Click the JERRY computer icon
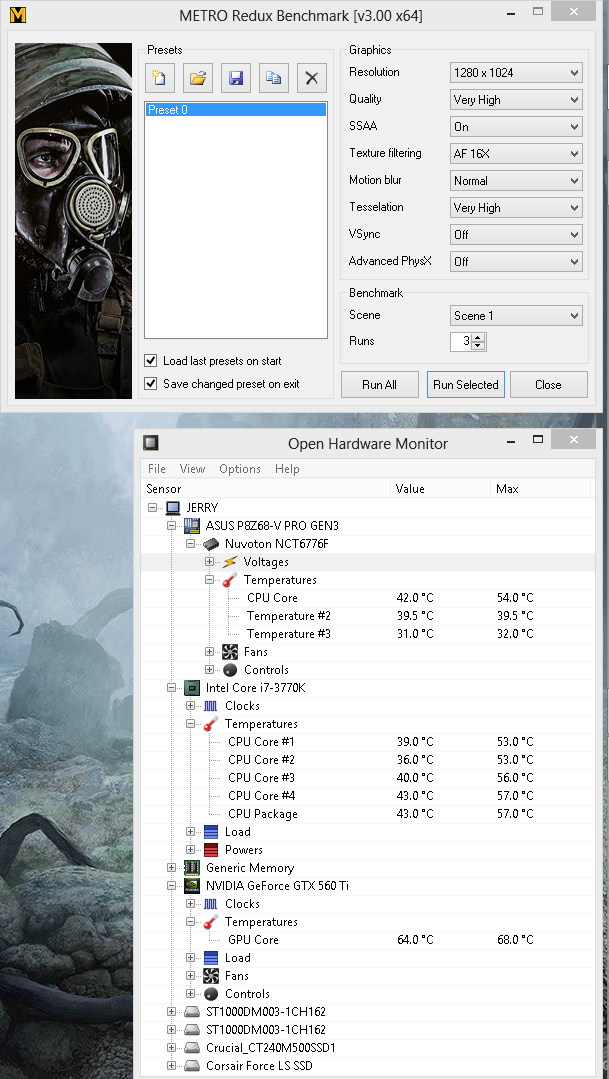This screenshot has height=1079, width=609. (173, 508)
